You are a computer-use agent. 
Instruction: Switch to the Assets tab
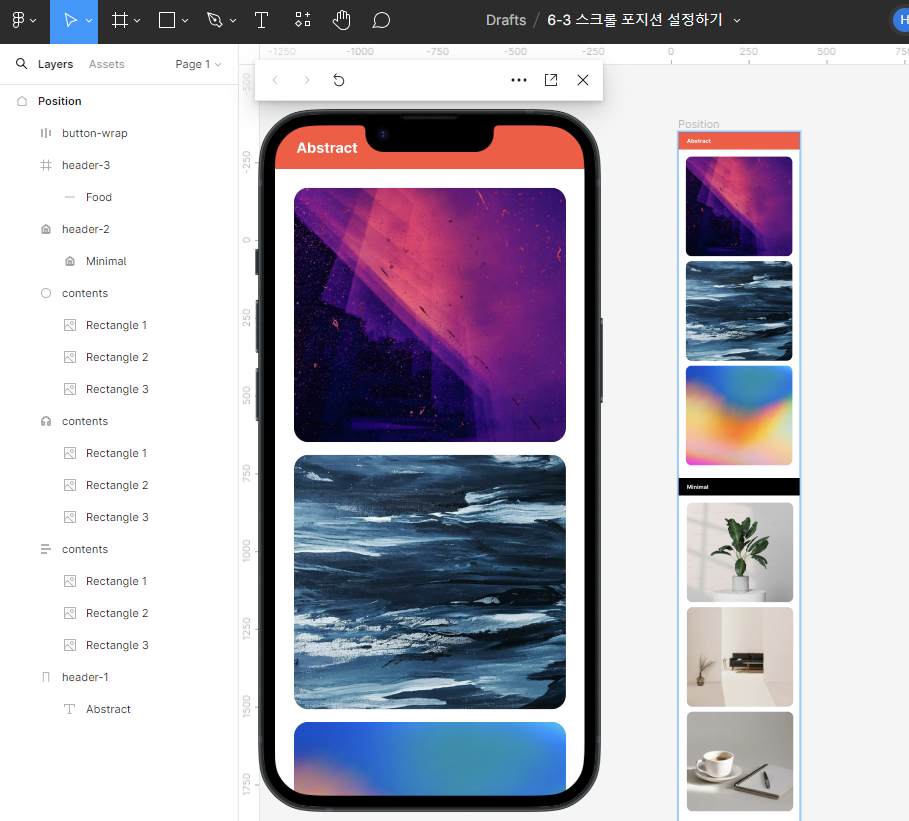[107, 64]
